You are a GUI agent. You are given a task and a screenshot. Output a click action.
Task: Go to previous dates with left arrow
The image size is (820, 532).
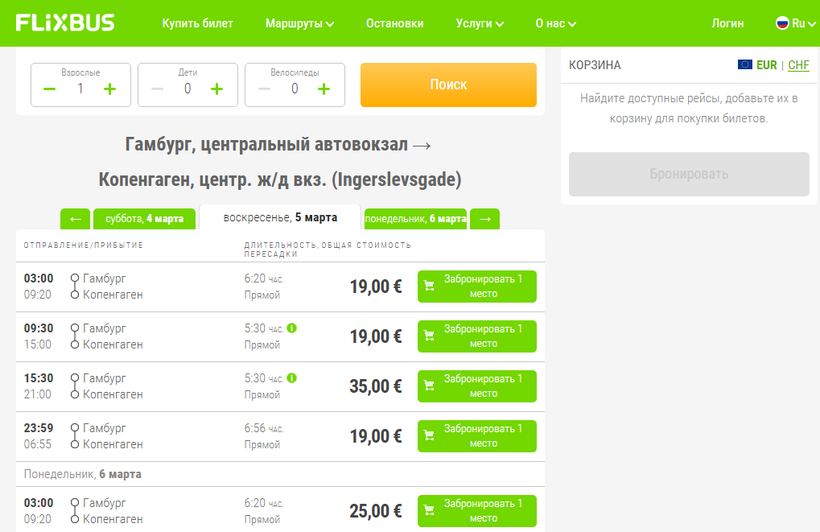coord(75,219)
